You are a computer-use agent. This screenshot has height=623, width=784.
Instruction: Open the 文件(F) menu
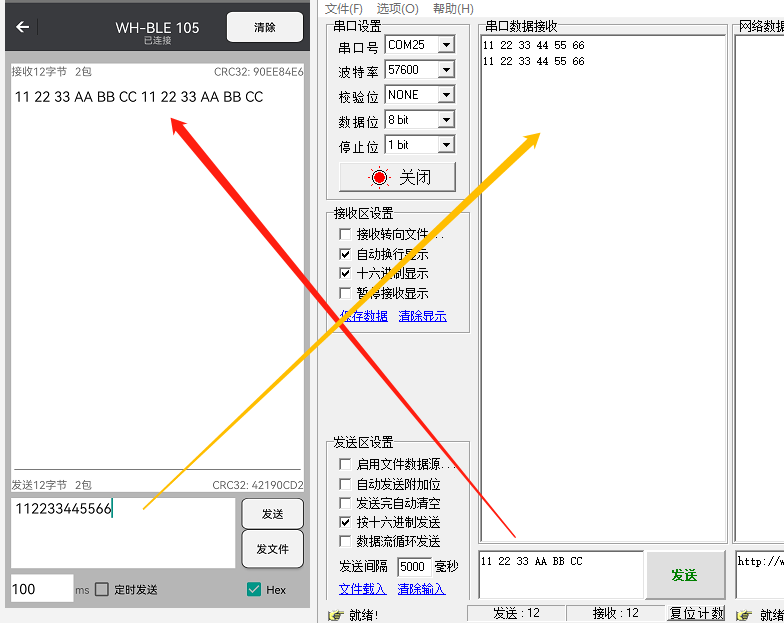click(x=343, y=8)
